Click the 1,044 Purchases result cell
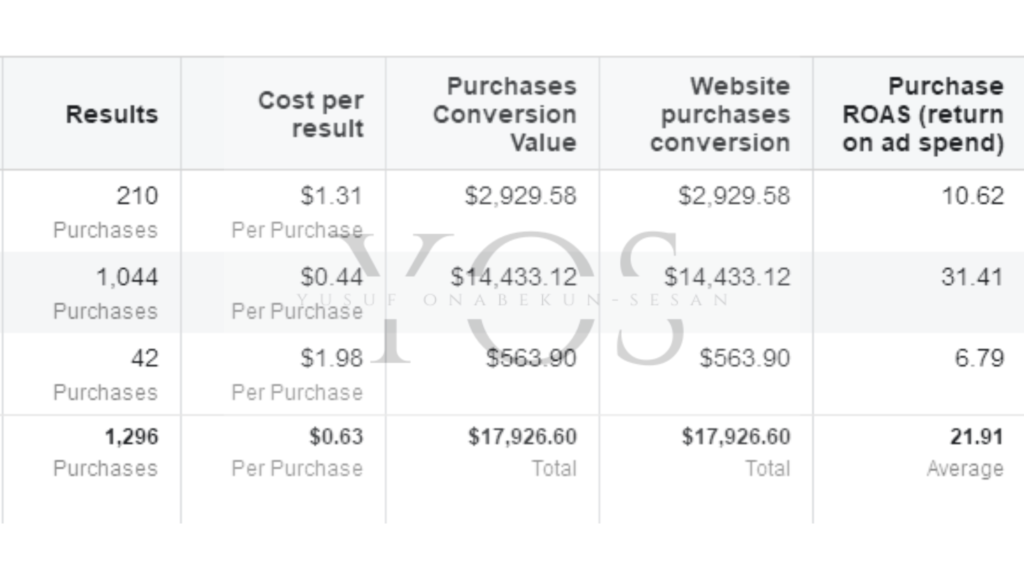The height and width of the screenshot is (576, 1024). [91, 292]
